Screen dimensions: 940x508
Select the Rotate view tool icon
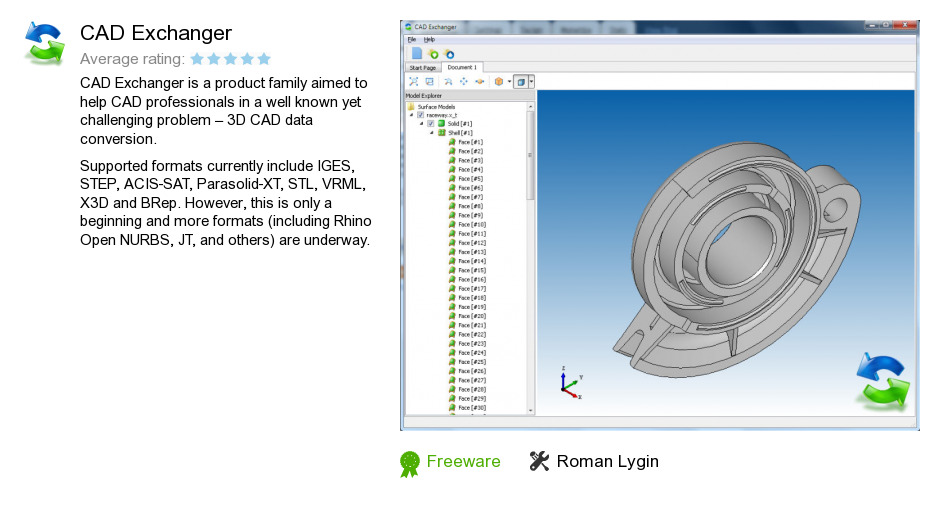pyautogui.click(x=448, y=82)
